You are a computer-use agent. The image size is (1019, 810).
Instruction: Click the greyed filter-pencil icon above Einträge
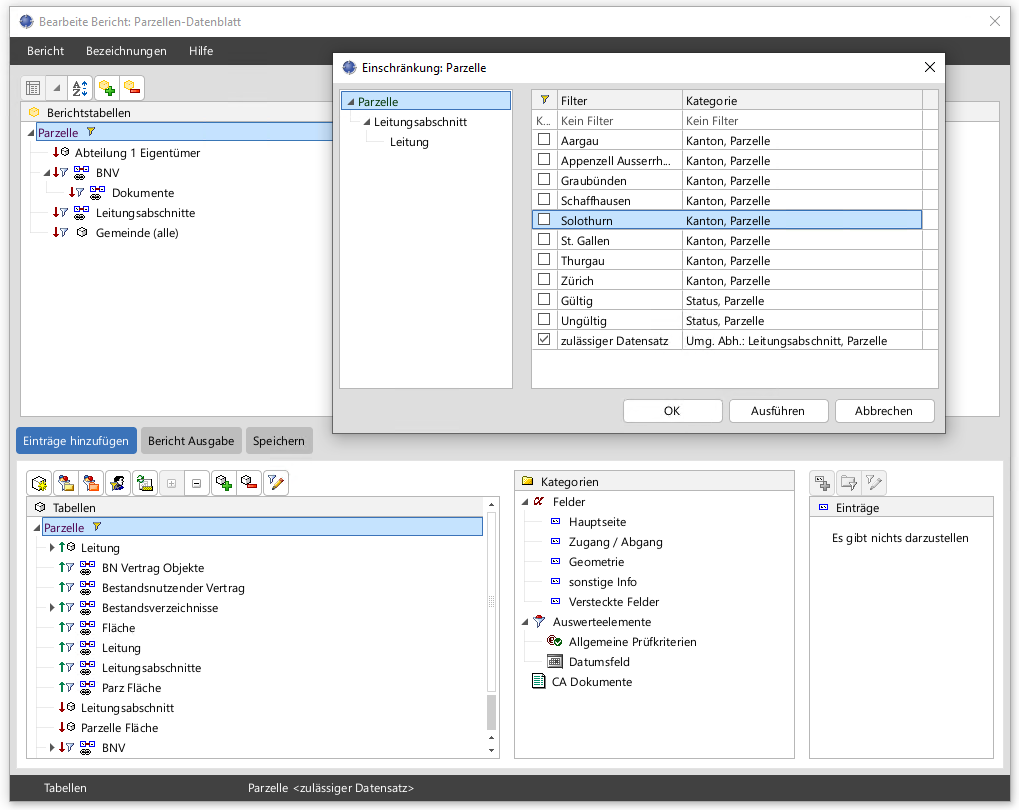[874, 483]
